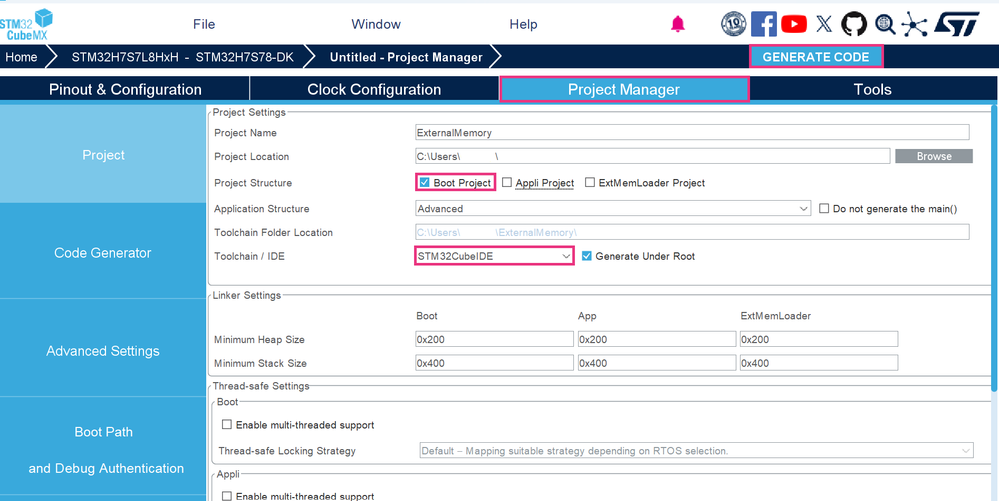This screenshot has width=999, height=501.
Task: Toggle the Generate Under Root checkbox
Action: (587, 256)
